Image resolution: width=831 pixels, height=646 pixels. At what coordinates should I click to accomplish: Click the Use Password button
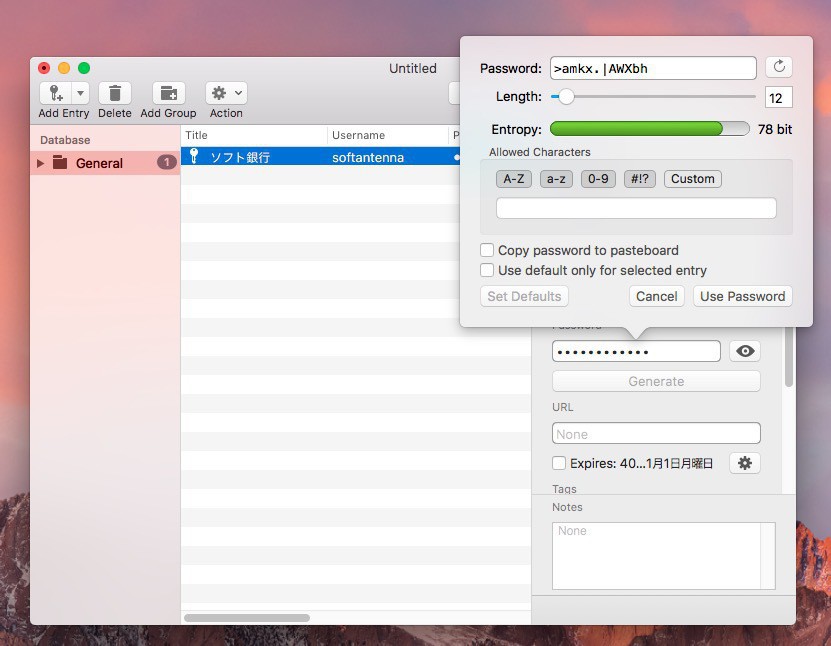click(x=742, y=296)
